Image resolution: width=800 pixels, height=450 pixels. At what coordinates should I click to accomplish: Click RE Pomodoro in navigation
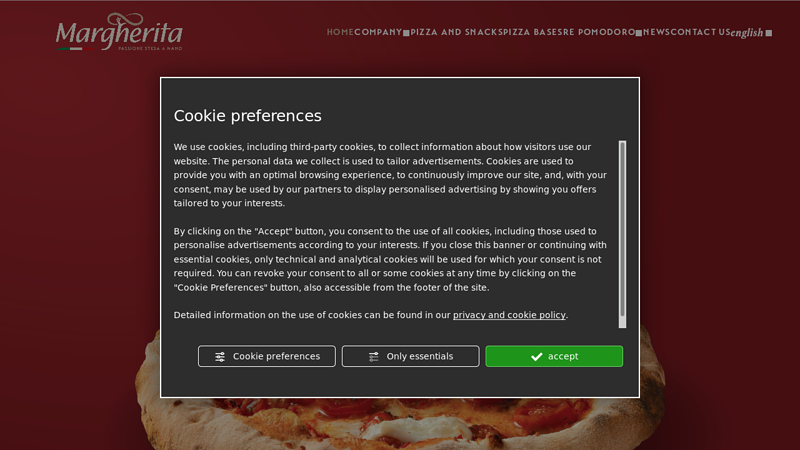(598, 32)
